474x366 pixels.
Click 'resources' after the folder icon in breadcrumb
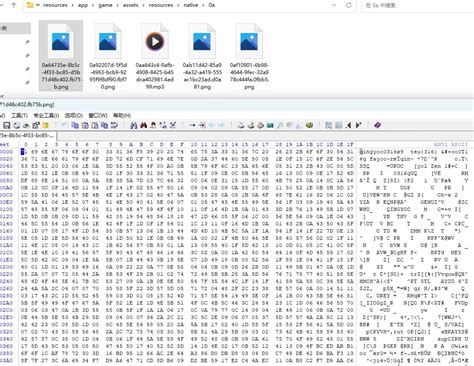(55, 5)
